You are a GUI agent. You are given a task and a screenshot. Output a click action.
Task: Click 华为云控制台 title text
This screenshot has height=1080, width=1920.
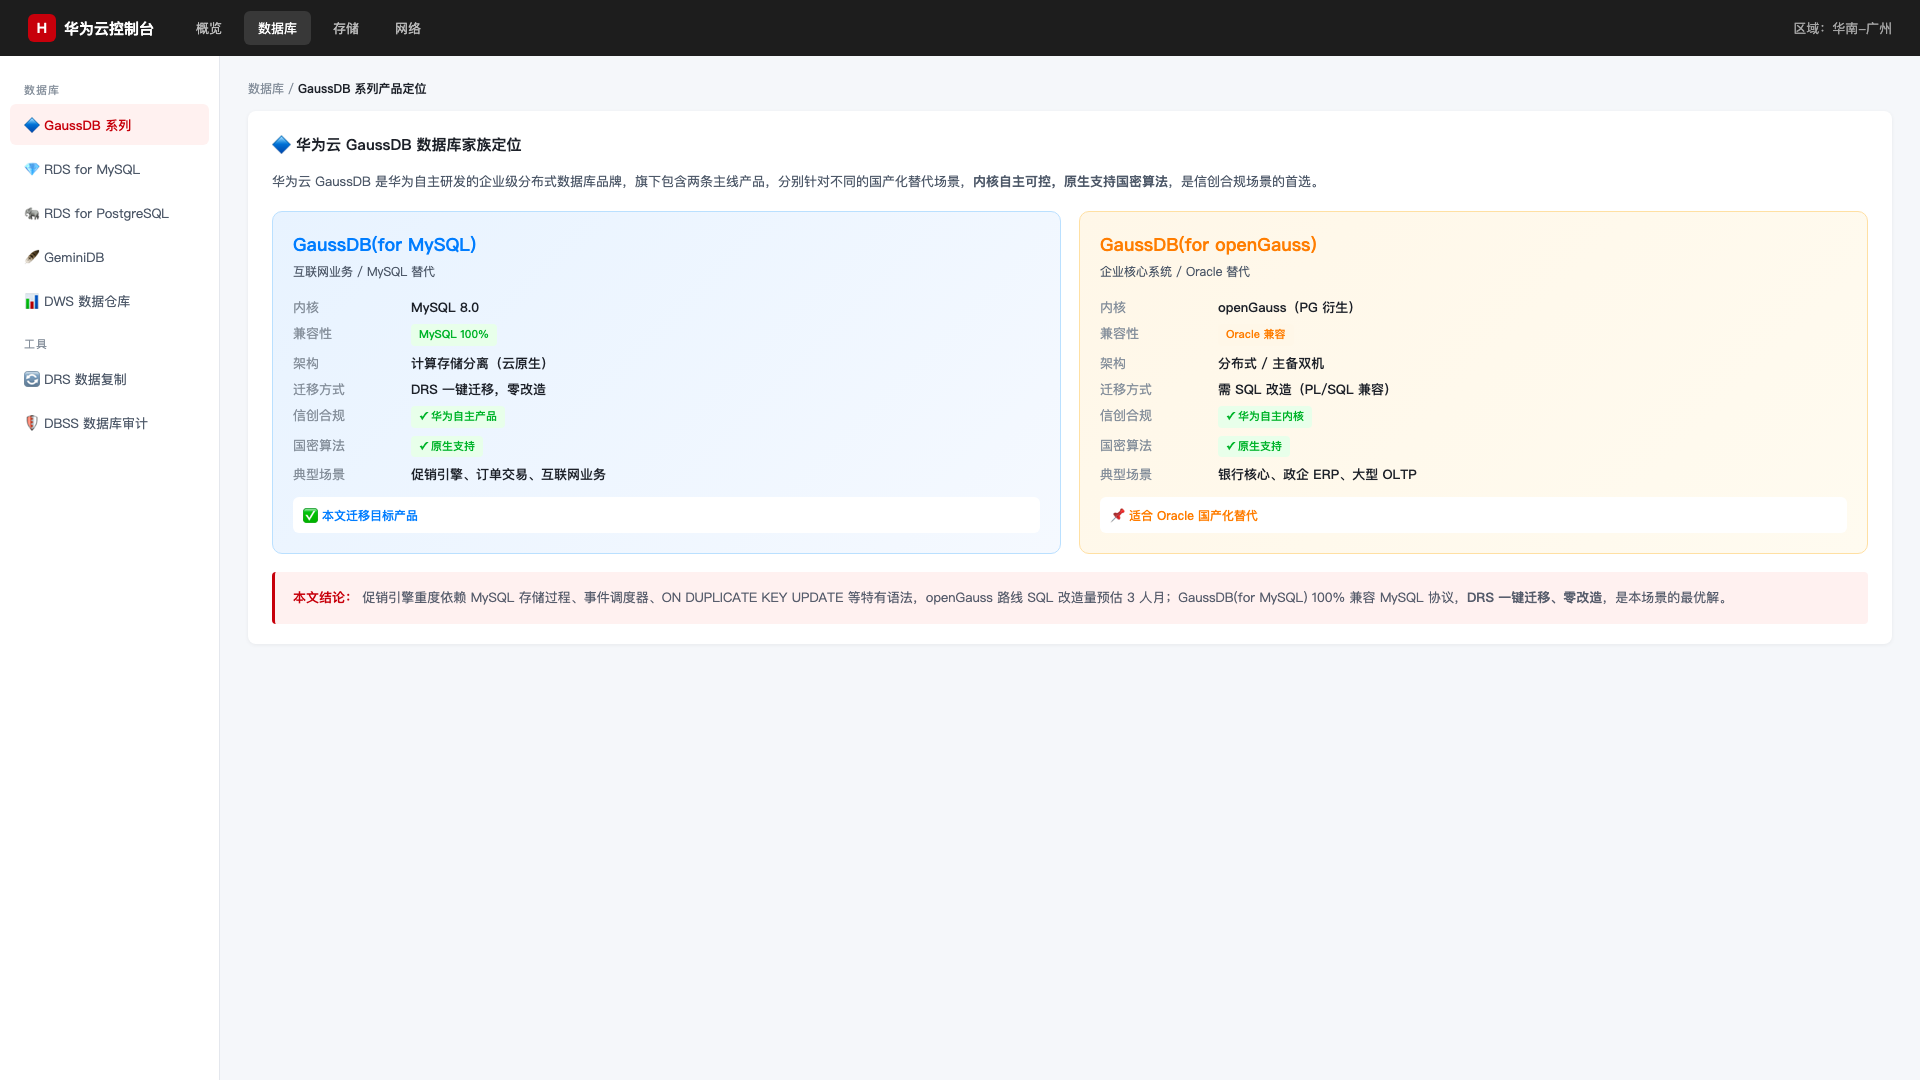tap(109, 29)
